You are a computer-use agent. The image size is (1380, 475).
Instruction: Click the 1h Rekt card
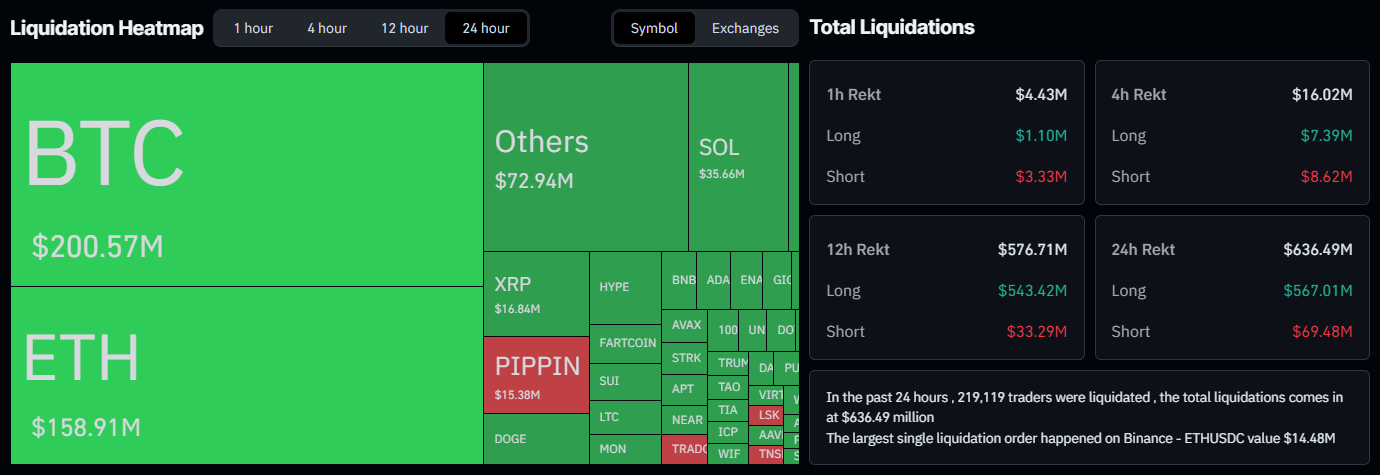coord(946,133)
